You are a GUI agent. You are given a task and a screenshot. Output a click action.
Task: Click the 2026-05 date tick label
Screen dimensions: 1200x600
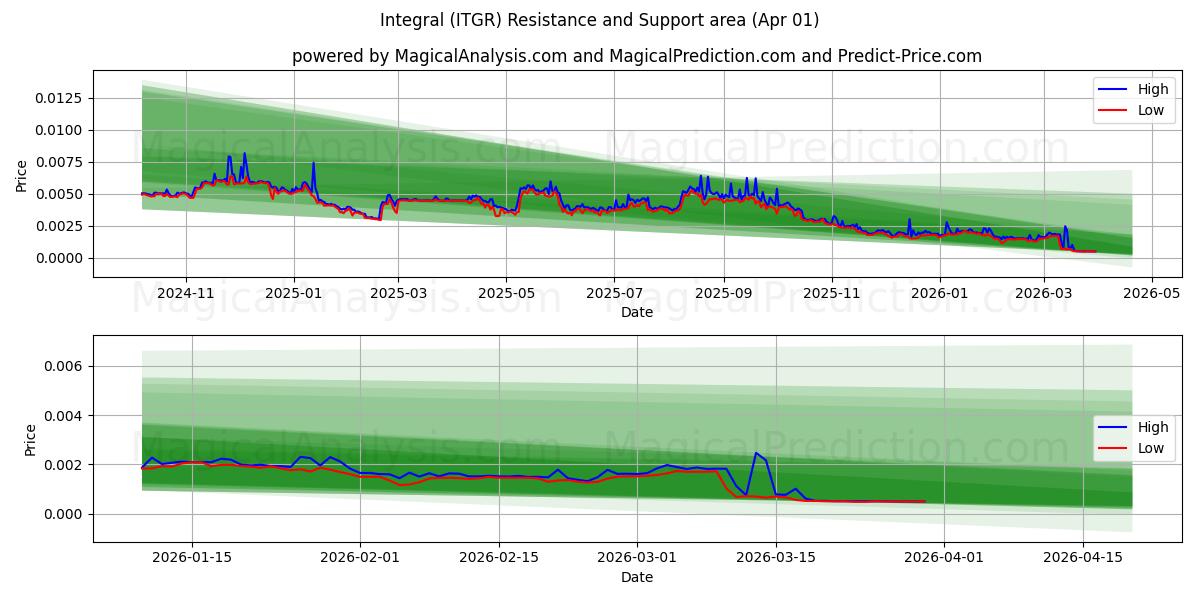(x=1152, y=293)
